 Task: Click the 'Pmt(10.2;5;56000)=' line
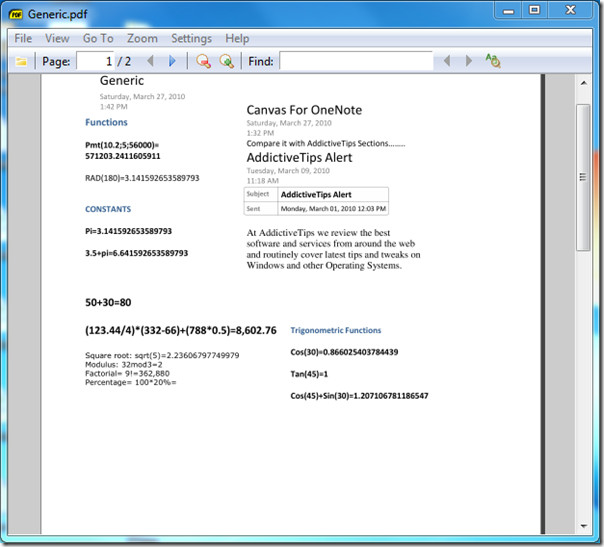pyautogui.click(x=122, y=145)
